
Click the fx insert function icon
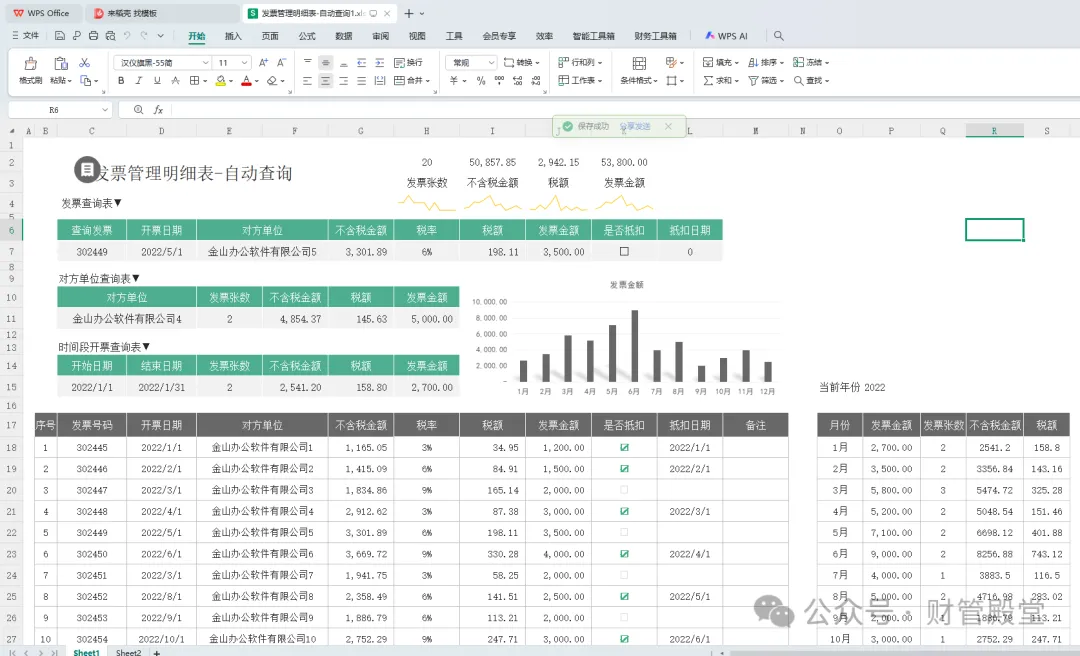[x=158, y=110]
